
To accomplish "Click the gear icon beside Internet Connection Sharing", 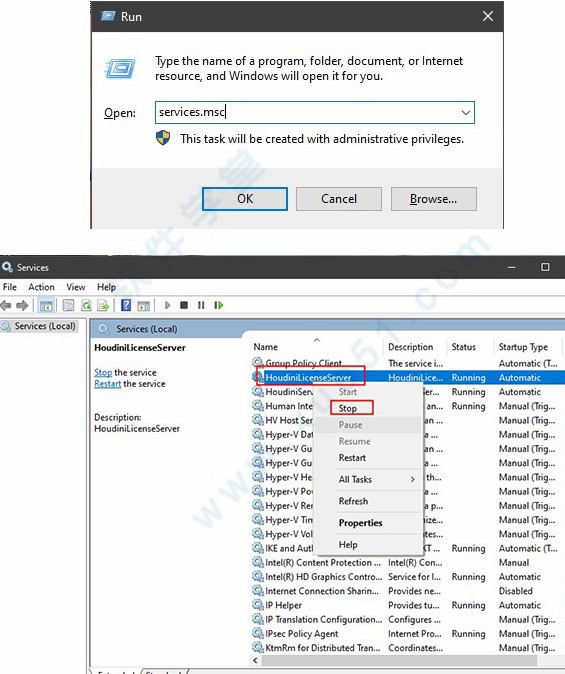I will 258,591.
